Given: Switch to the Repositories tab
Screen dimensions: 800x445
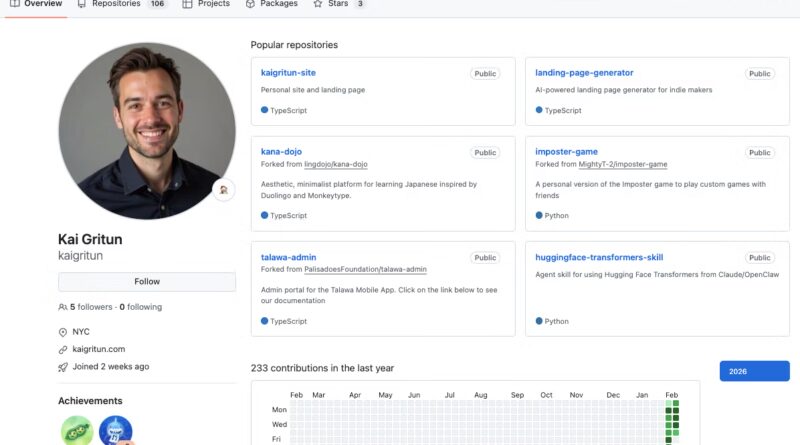Looking at the screenshot, I should pyautogui.click(x=122, y=4).
